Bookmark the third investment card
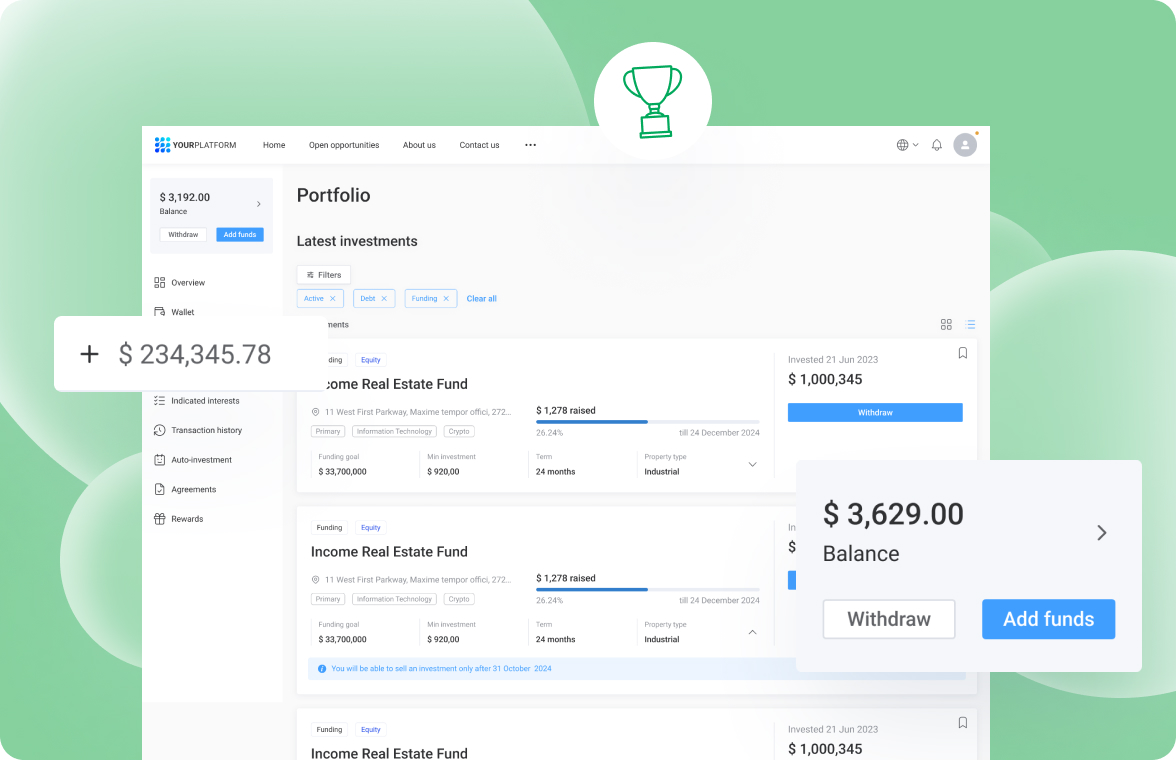1176x760 pixels. [x=963, y=723]
